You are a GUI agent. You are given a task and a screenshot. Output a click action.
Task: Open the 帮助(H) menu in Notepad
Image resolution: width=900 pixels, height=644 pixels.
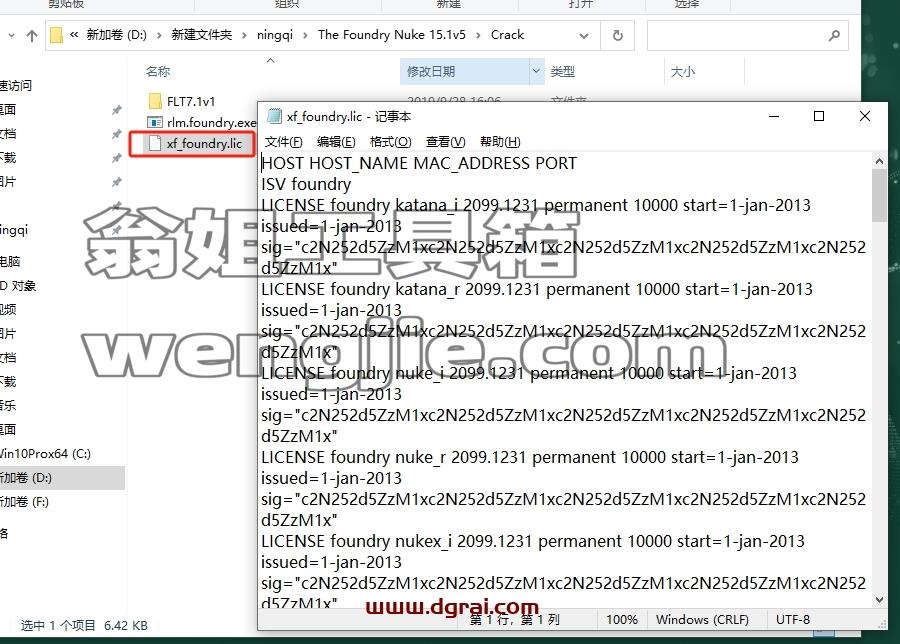(x=500, y=142)
